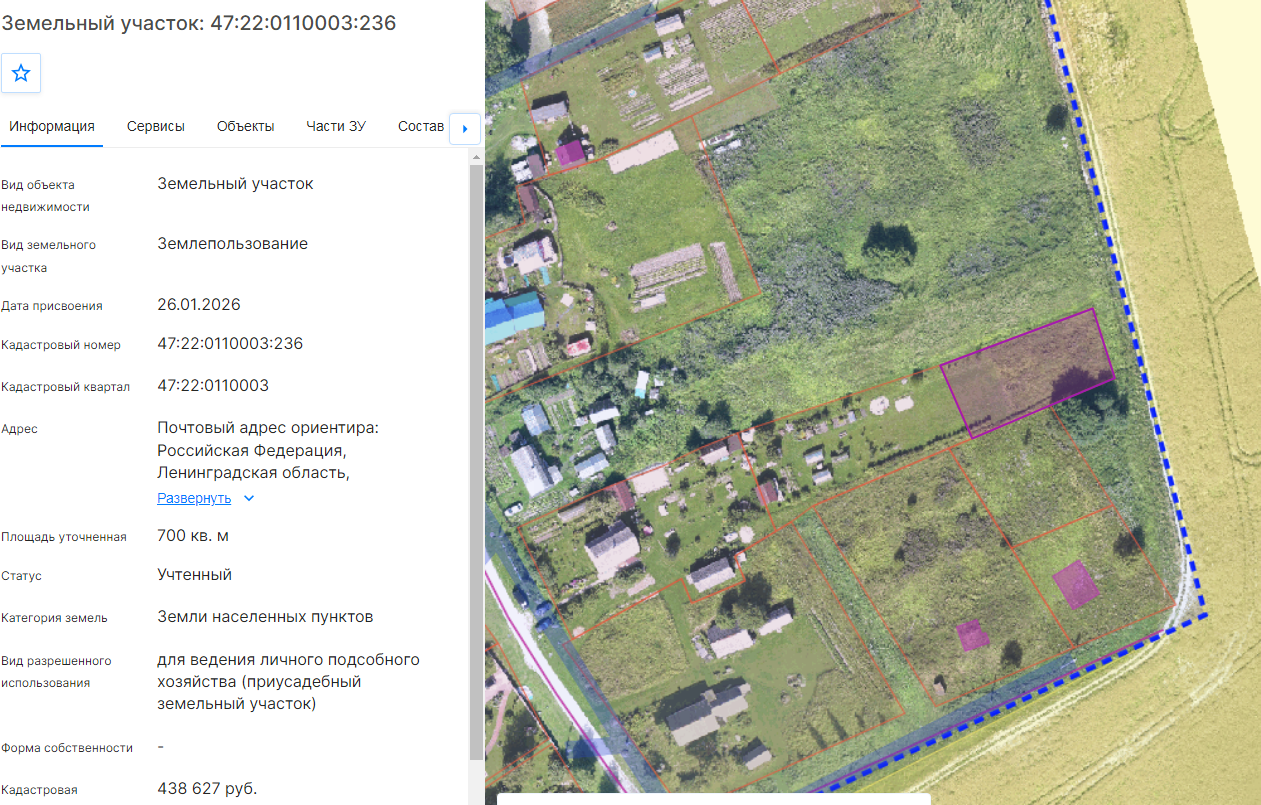Click the info panel vertical scrollbar
Viewport: 1261px width, 805px height.
point(475,456)
